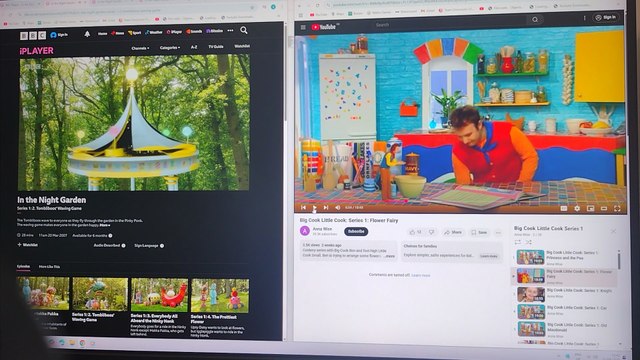Toggle playlist shuffle button

pyautogui.click(x=528, y=242)
